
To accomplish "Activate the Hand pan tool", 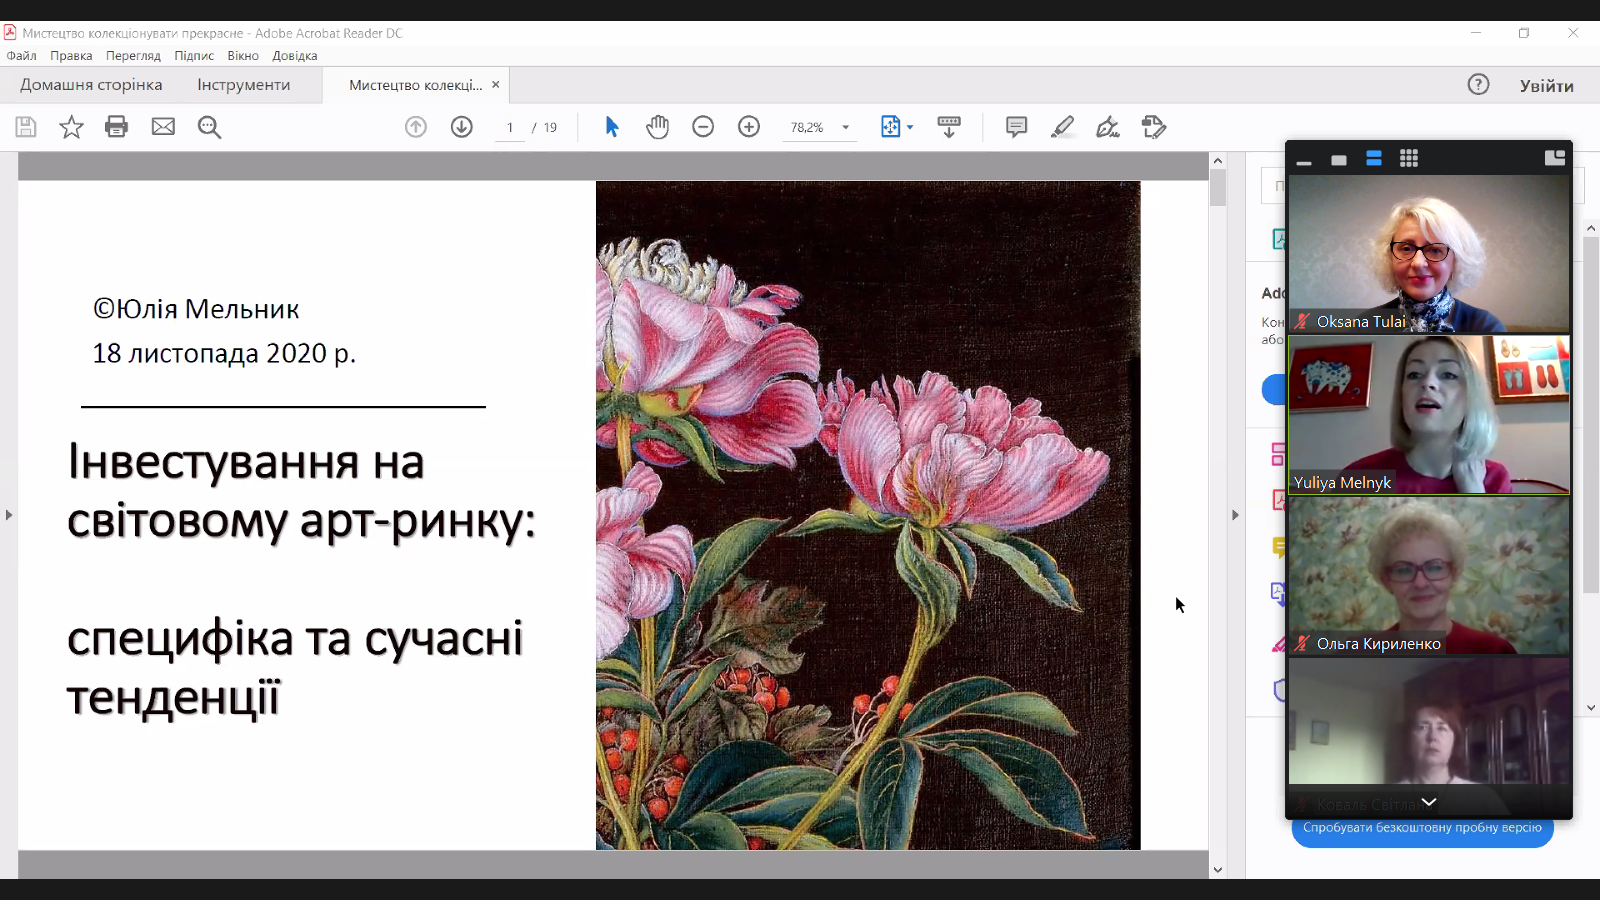I will 657,127.
